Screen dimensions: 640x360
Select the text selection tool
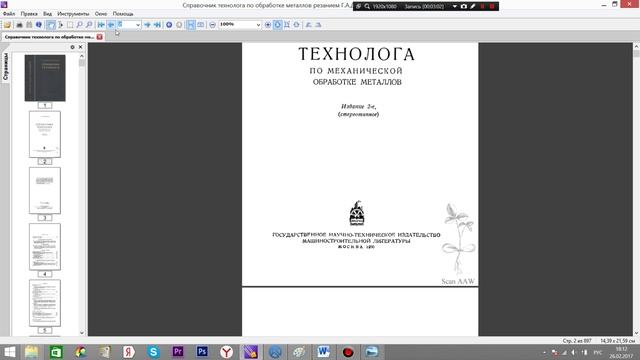point(60,25)
